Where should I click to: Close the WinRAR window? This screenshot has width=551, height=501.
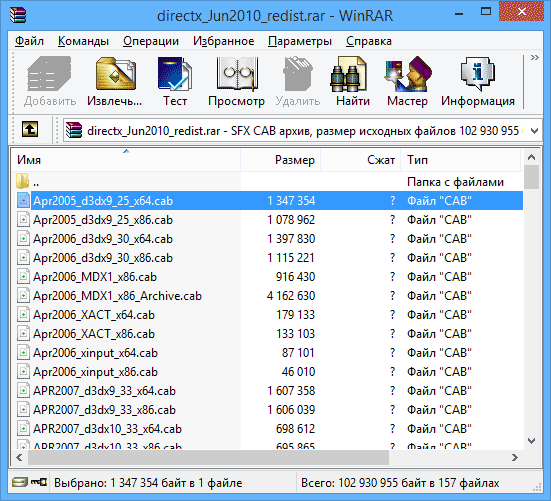pos(521,11)
